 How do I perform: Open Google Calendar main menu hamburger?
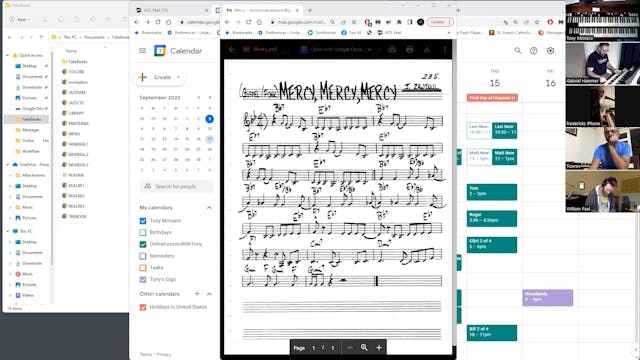[x=142, y=51]
